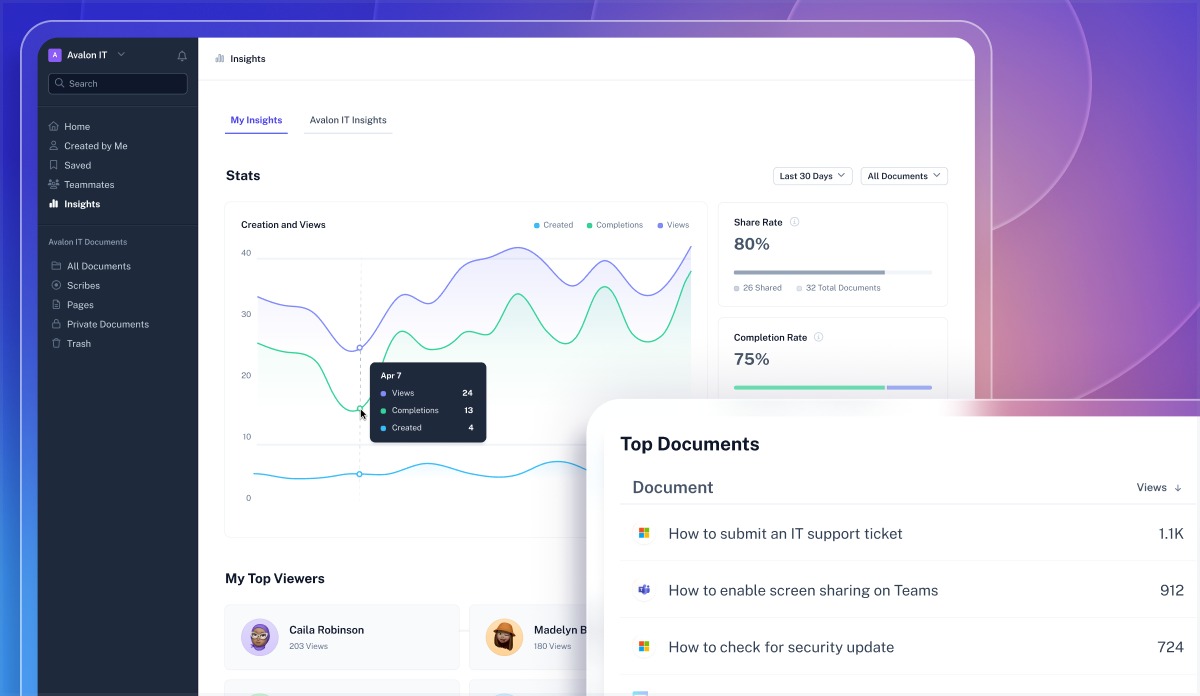1200x696 pixels.
Task: Open Private Documents list
Action: pos(108,324)
